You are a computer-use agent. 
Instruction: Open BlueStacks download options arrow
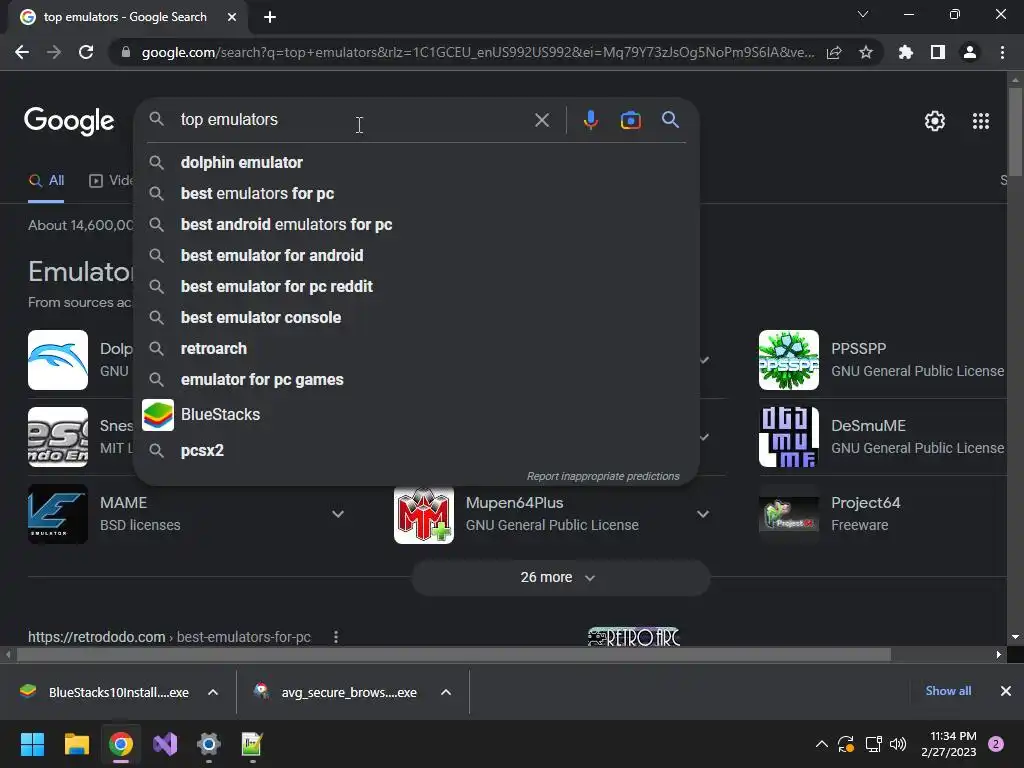[x=213, y=692]
